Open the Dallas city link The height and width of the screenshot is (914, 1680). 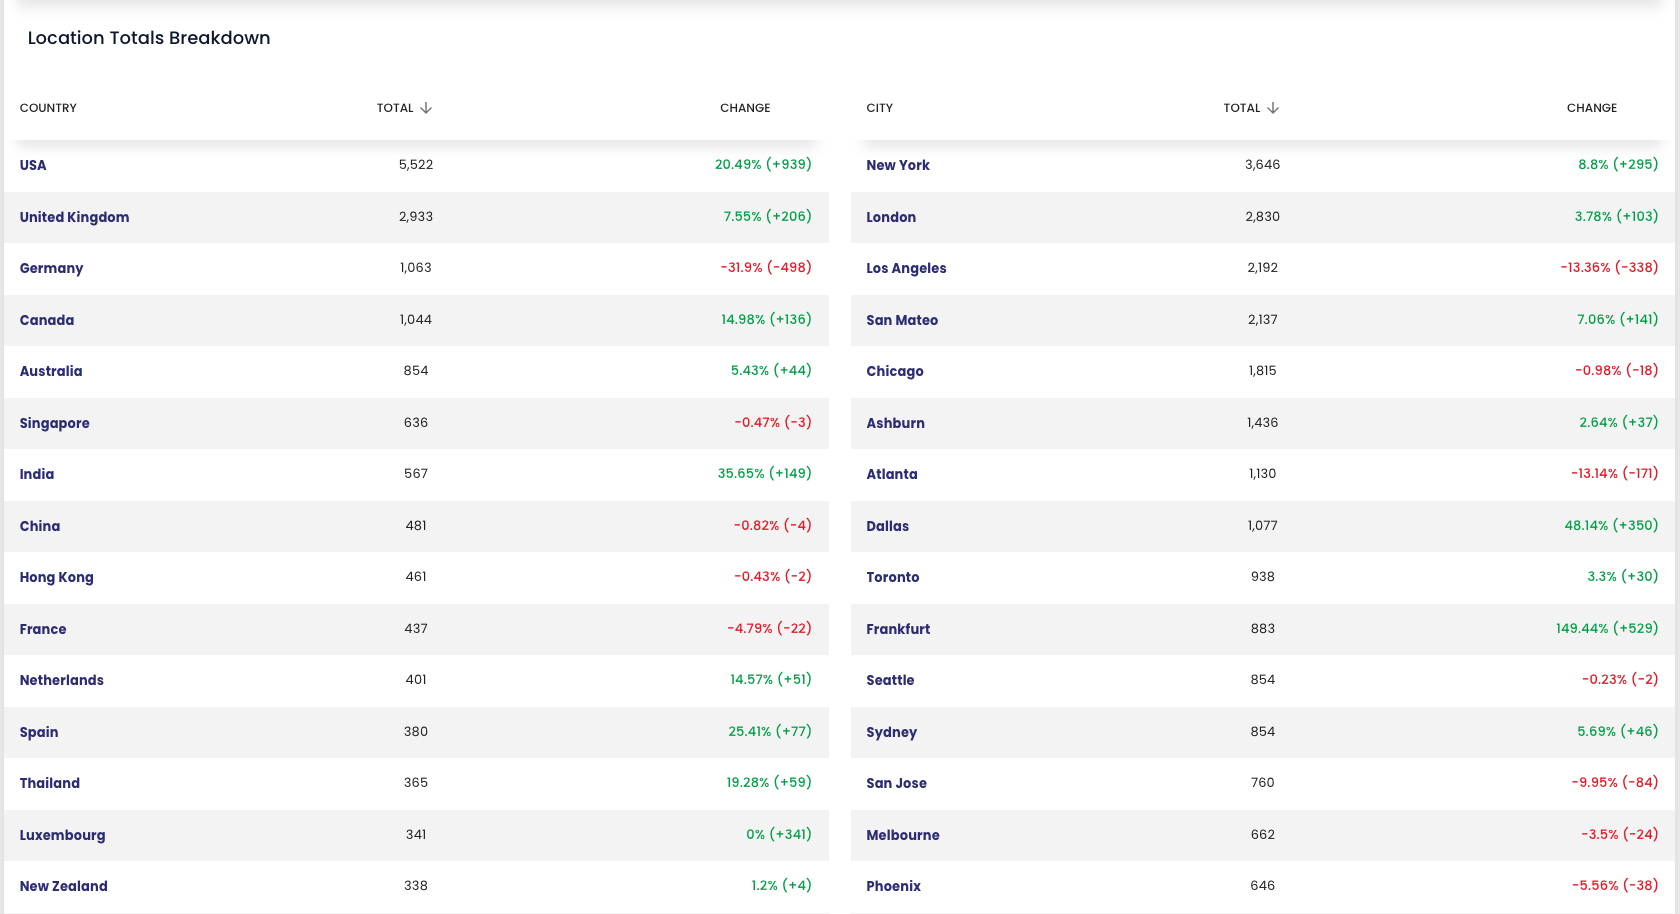[x=887, y=526]
